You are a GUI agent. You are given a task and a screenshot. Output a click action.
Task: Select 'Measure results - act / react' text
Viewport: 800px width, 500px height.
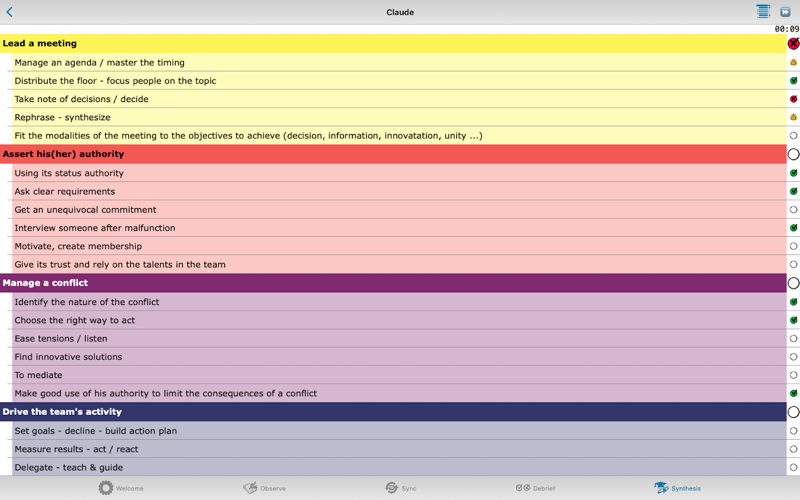click(x=76, y=449)
